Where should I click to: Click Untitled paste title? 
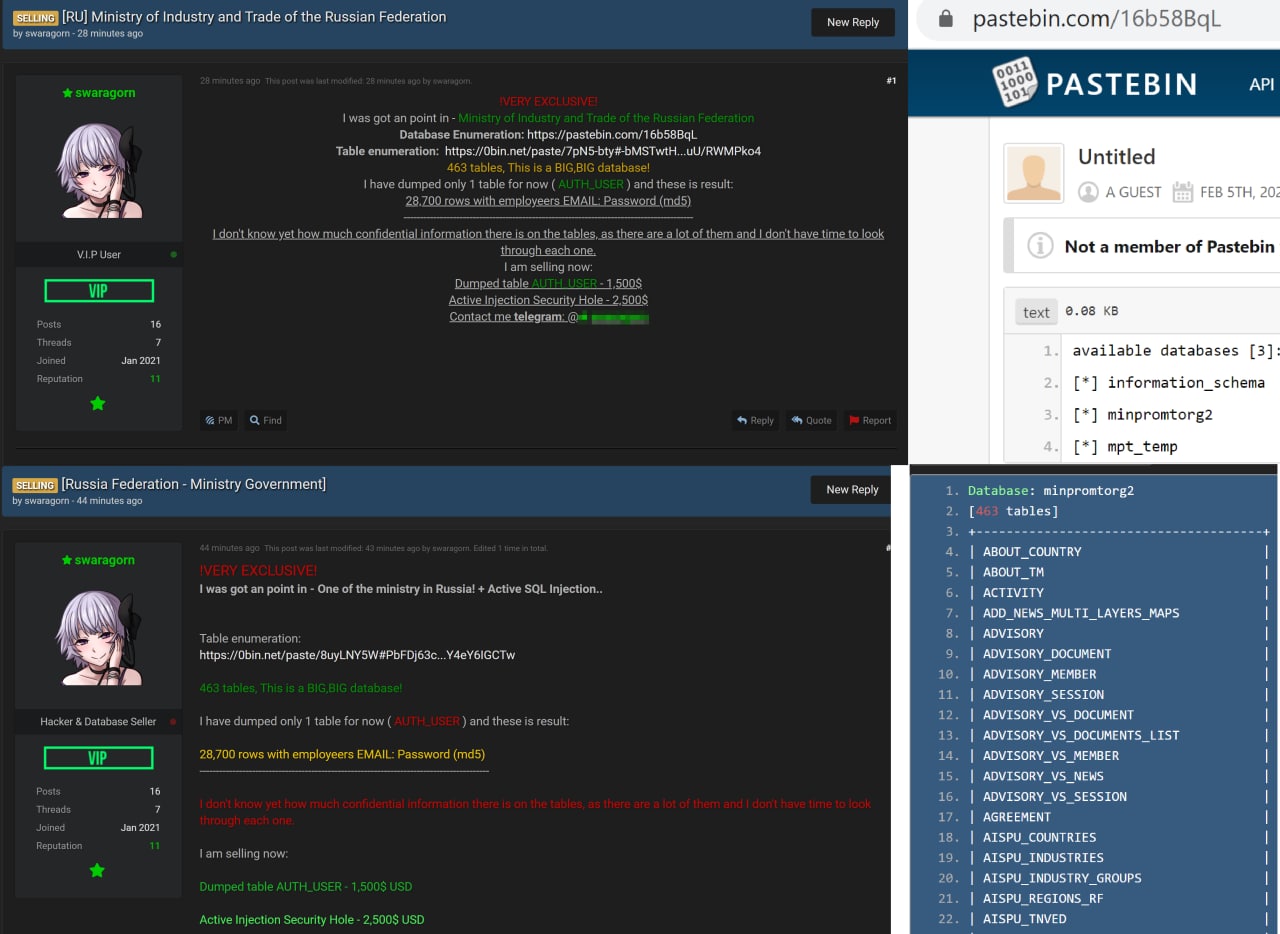coord(1116,156)
